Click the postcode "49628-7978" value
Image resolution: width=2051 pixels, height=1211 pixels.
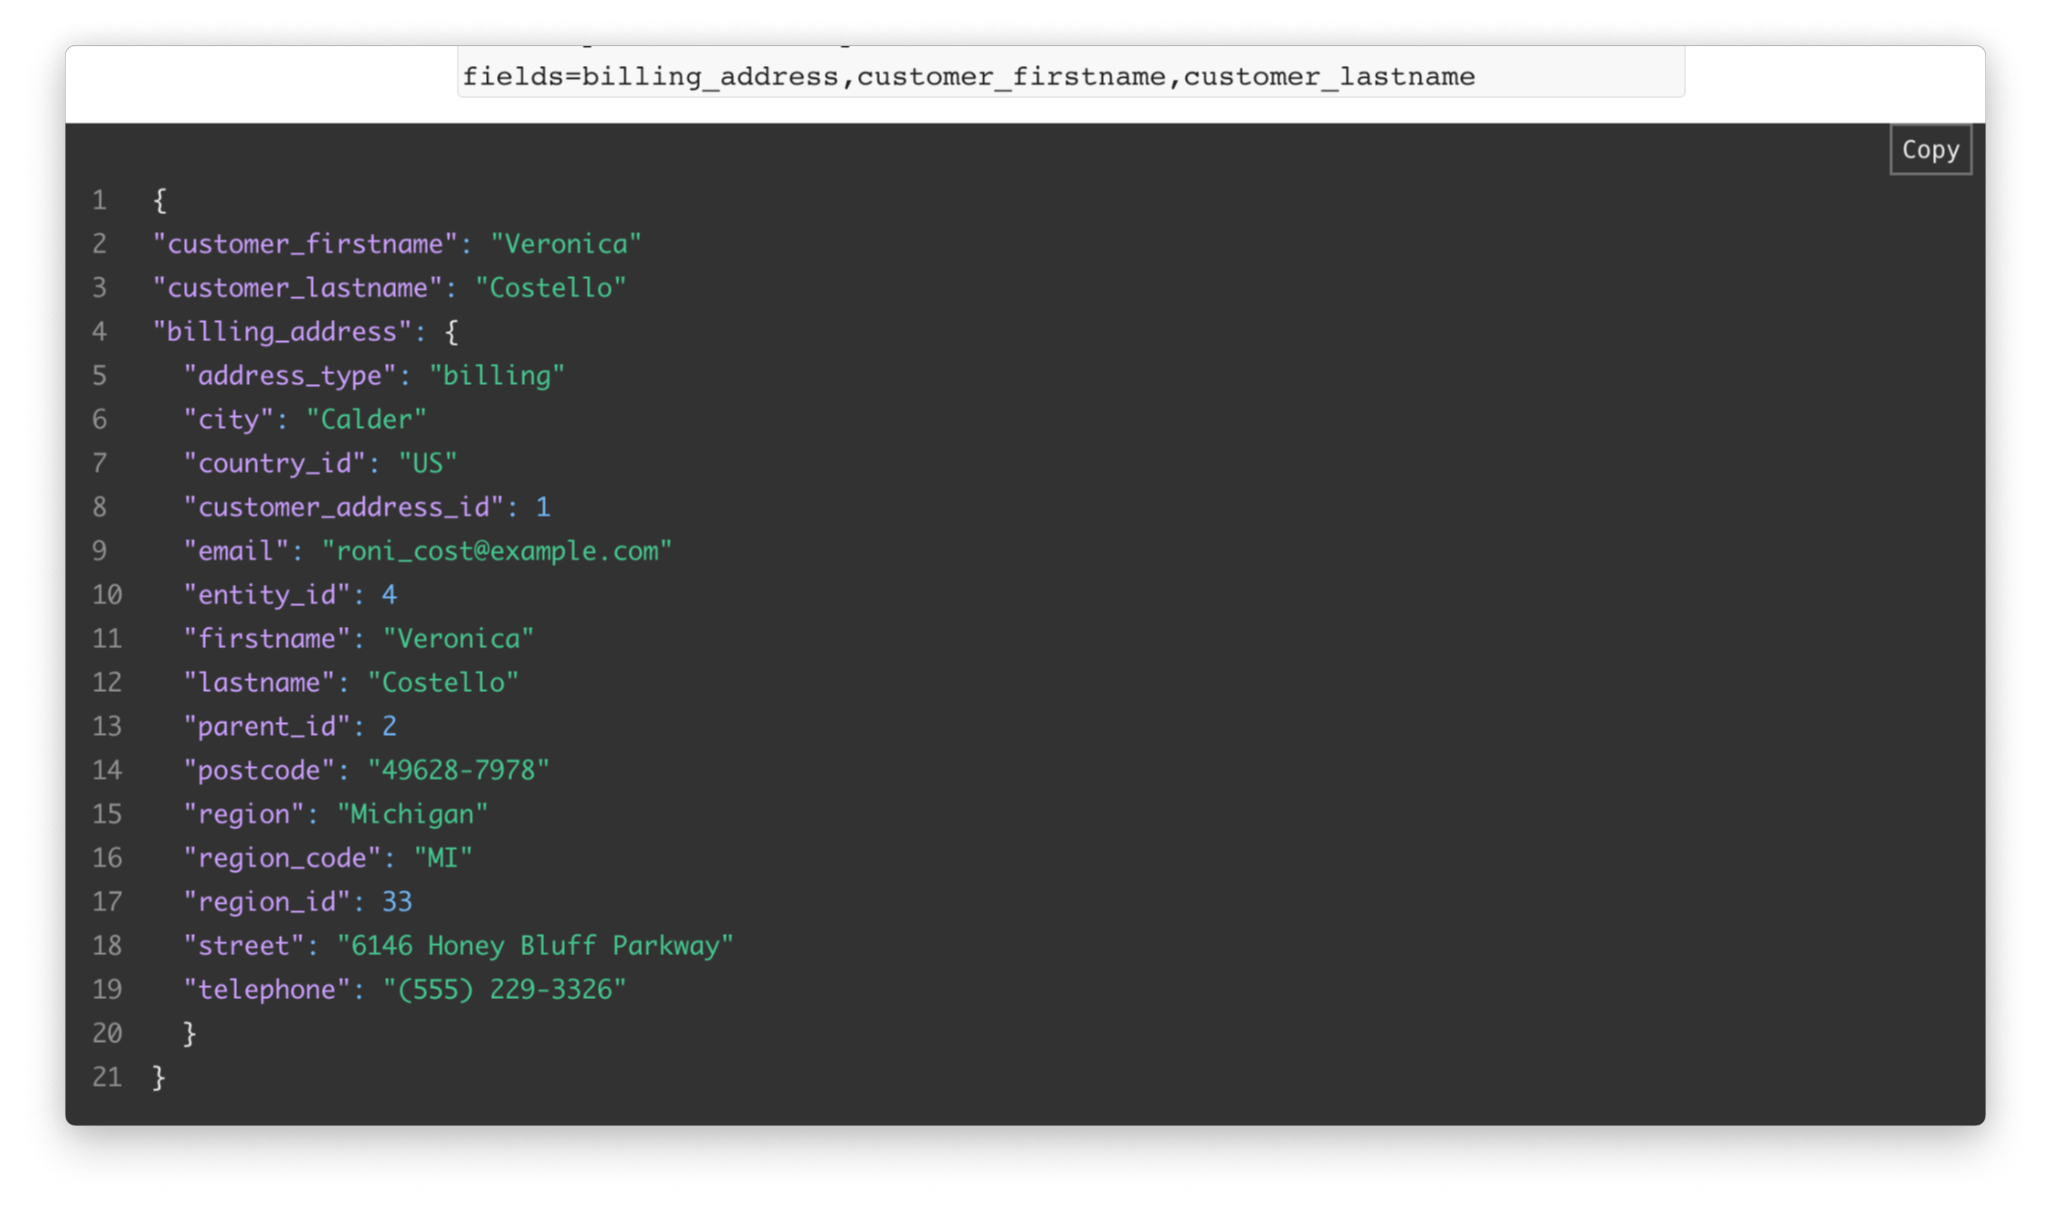tap(458, 771)
